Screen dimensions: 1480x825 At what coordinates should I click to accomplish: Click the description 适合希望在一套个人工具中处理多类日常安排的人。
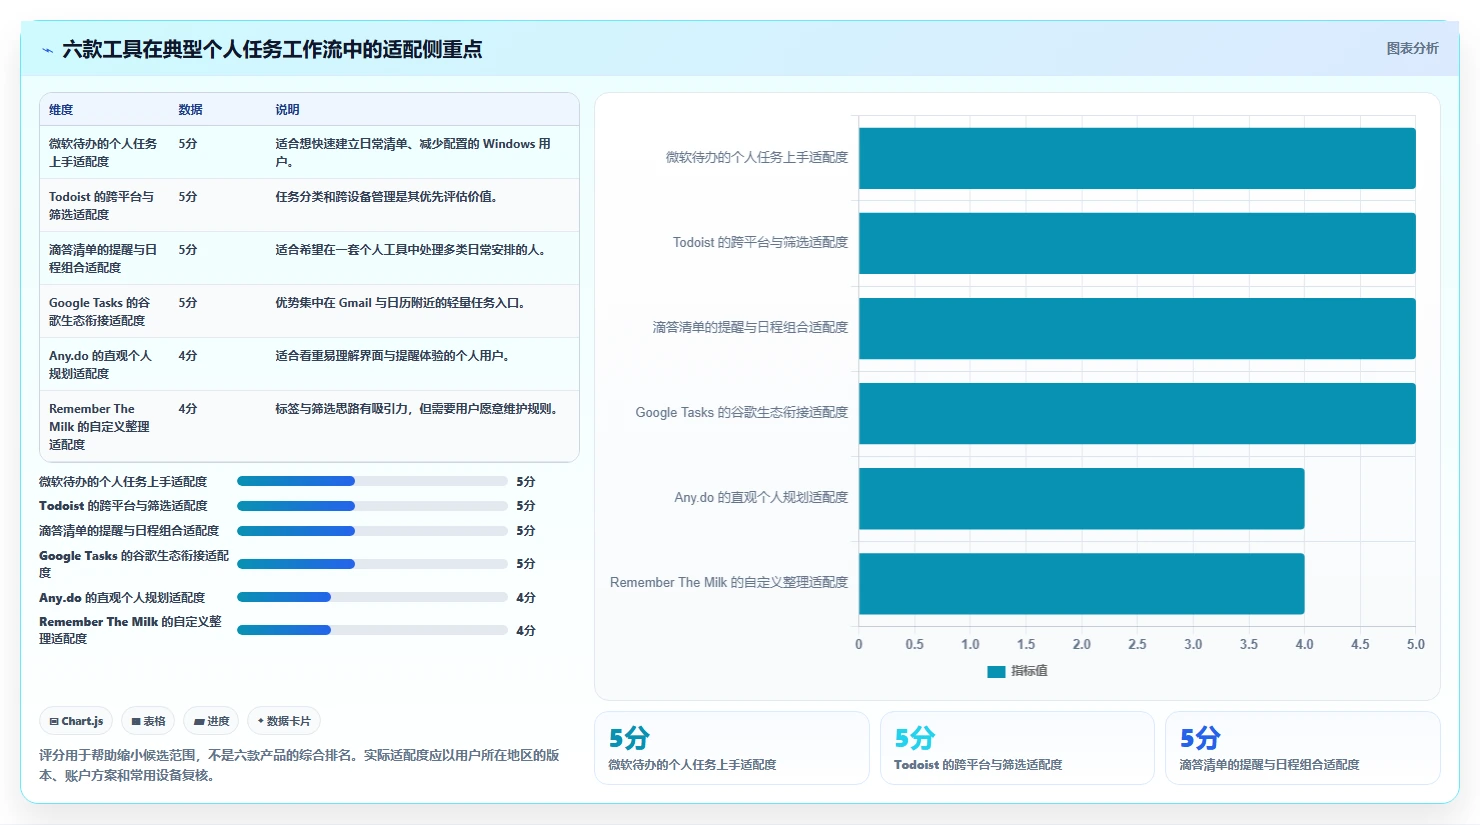coord(412,250)
